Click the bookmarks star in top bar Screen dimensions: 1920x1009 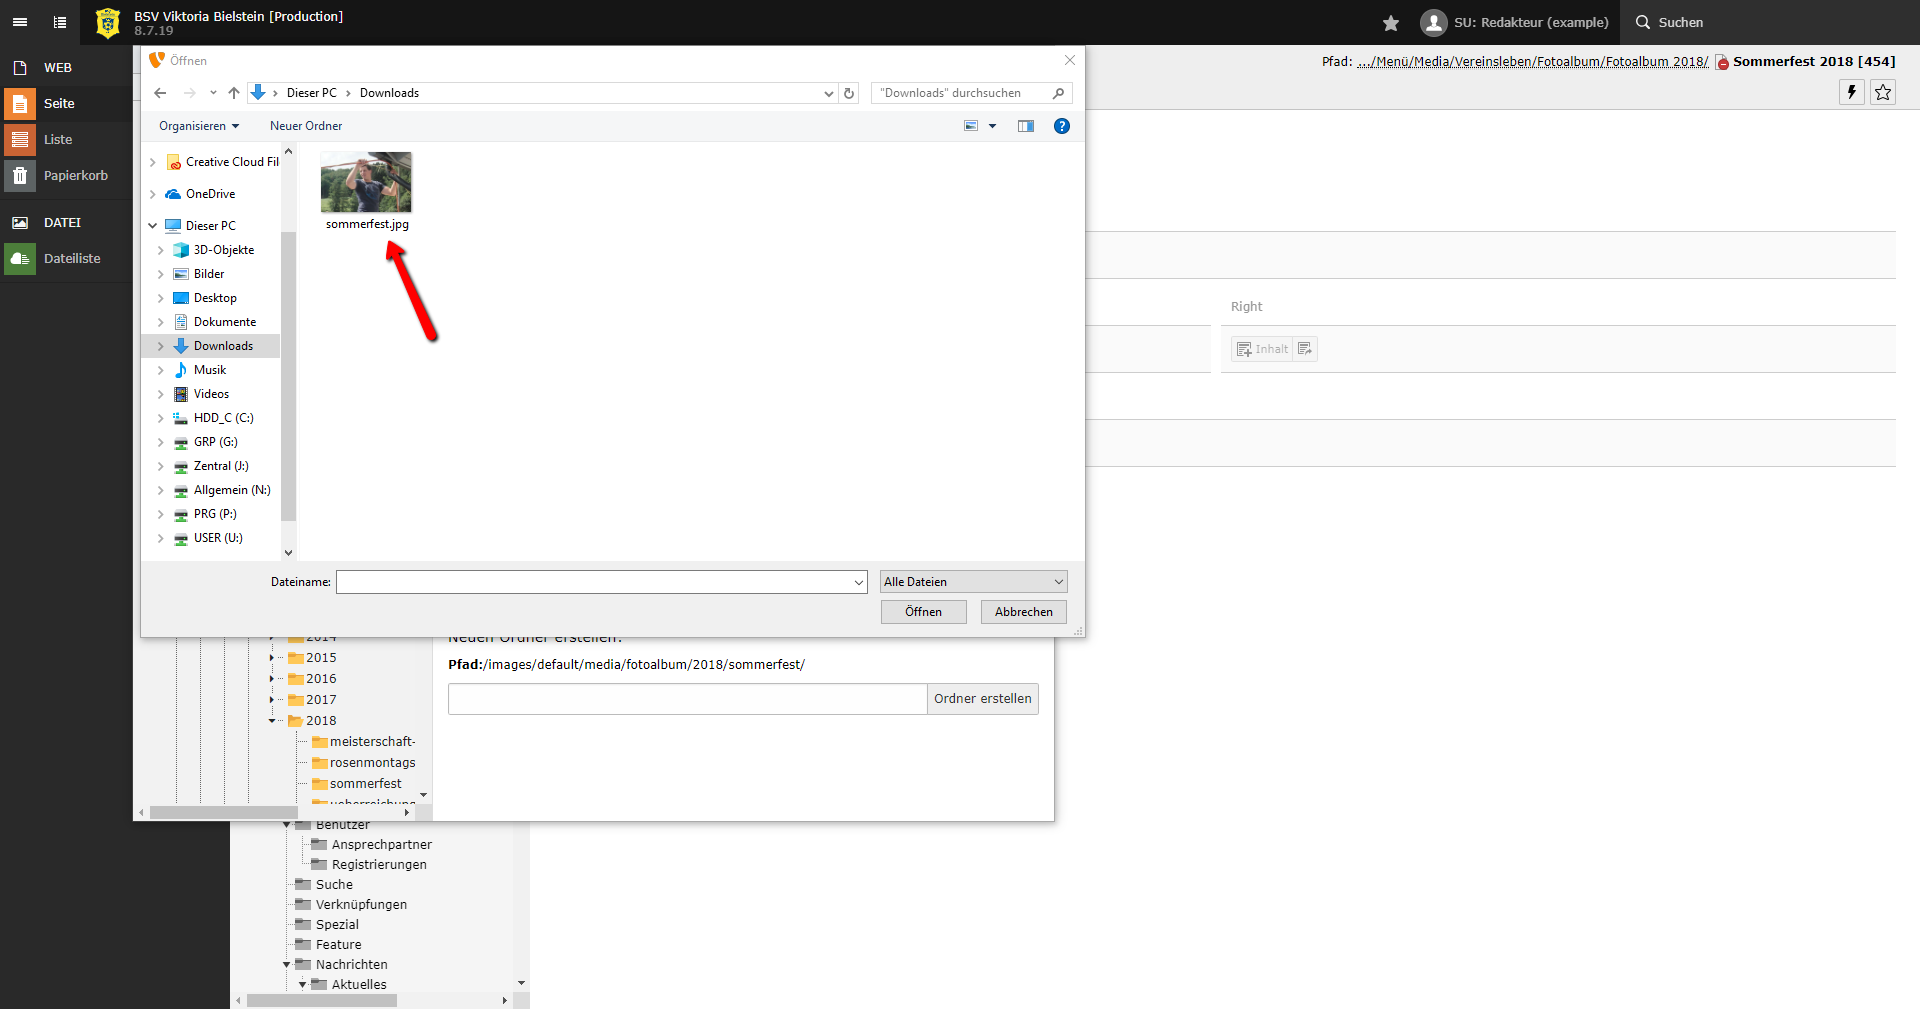coord(1390,23)
